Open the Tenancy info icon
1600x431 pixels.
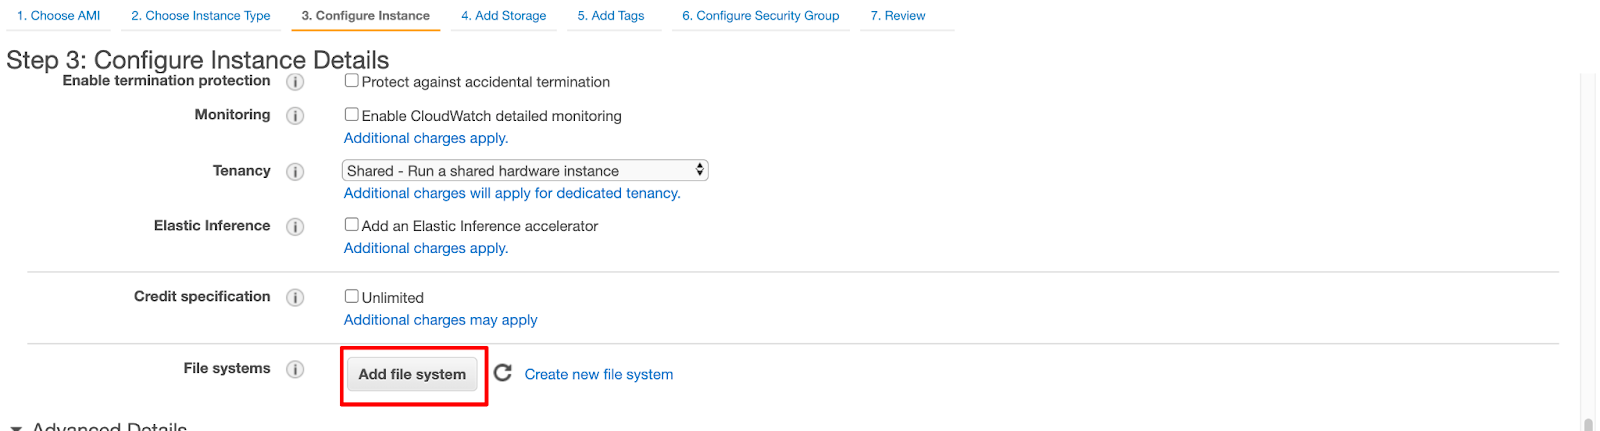(x=295, y=172)
